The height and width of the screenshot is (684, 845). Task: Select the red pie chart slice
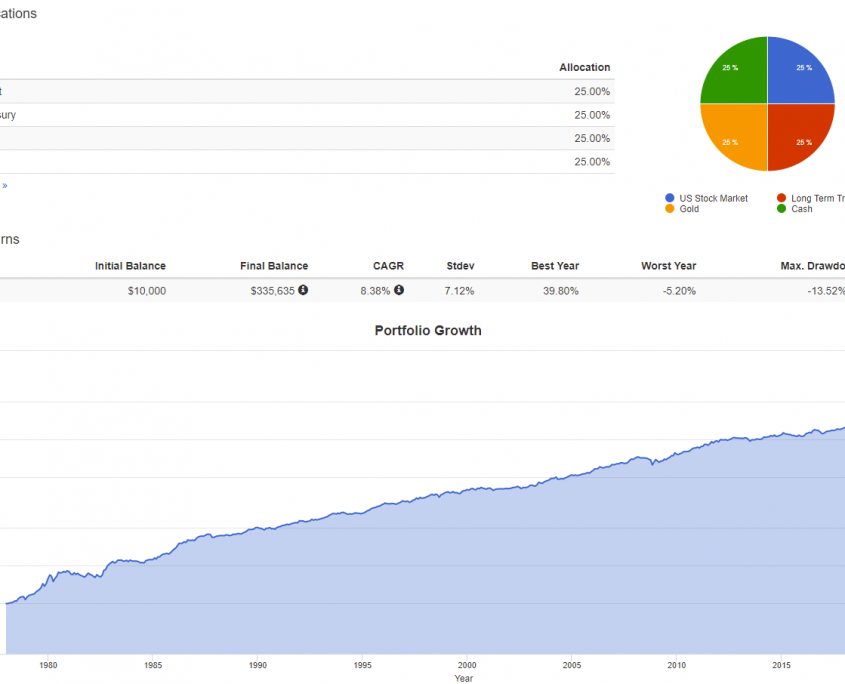point(798,136)
